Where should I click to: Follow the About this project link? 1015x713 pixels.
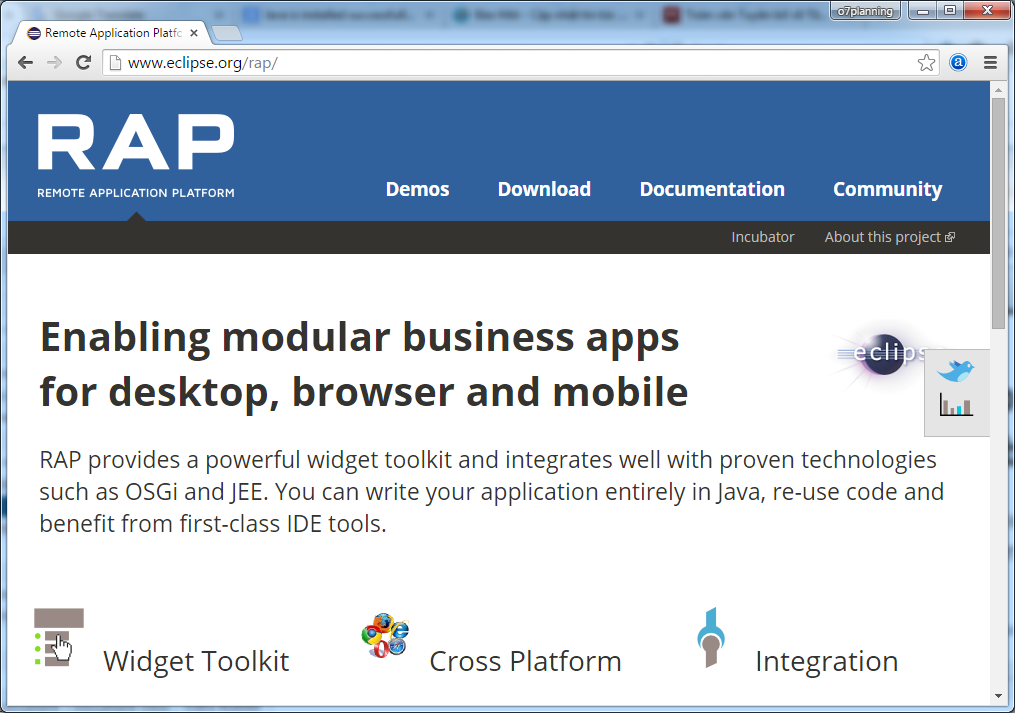(889, 237)
